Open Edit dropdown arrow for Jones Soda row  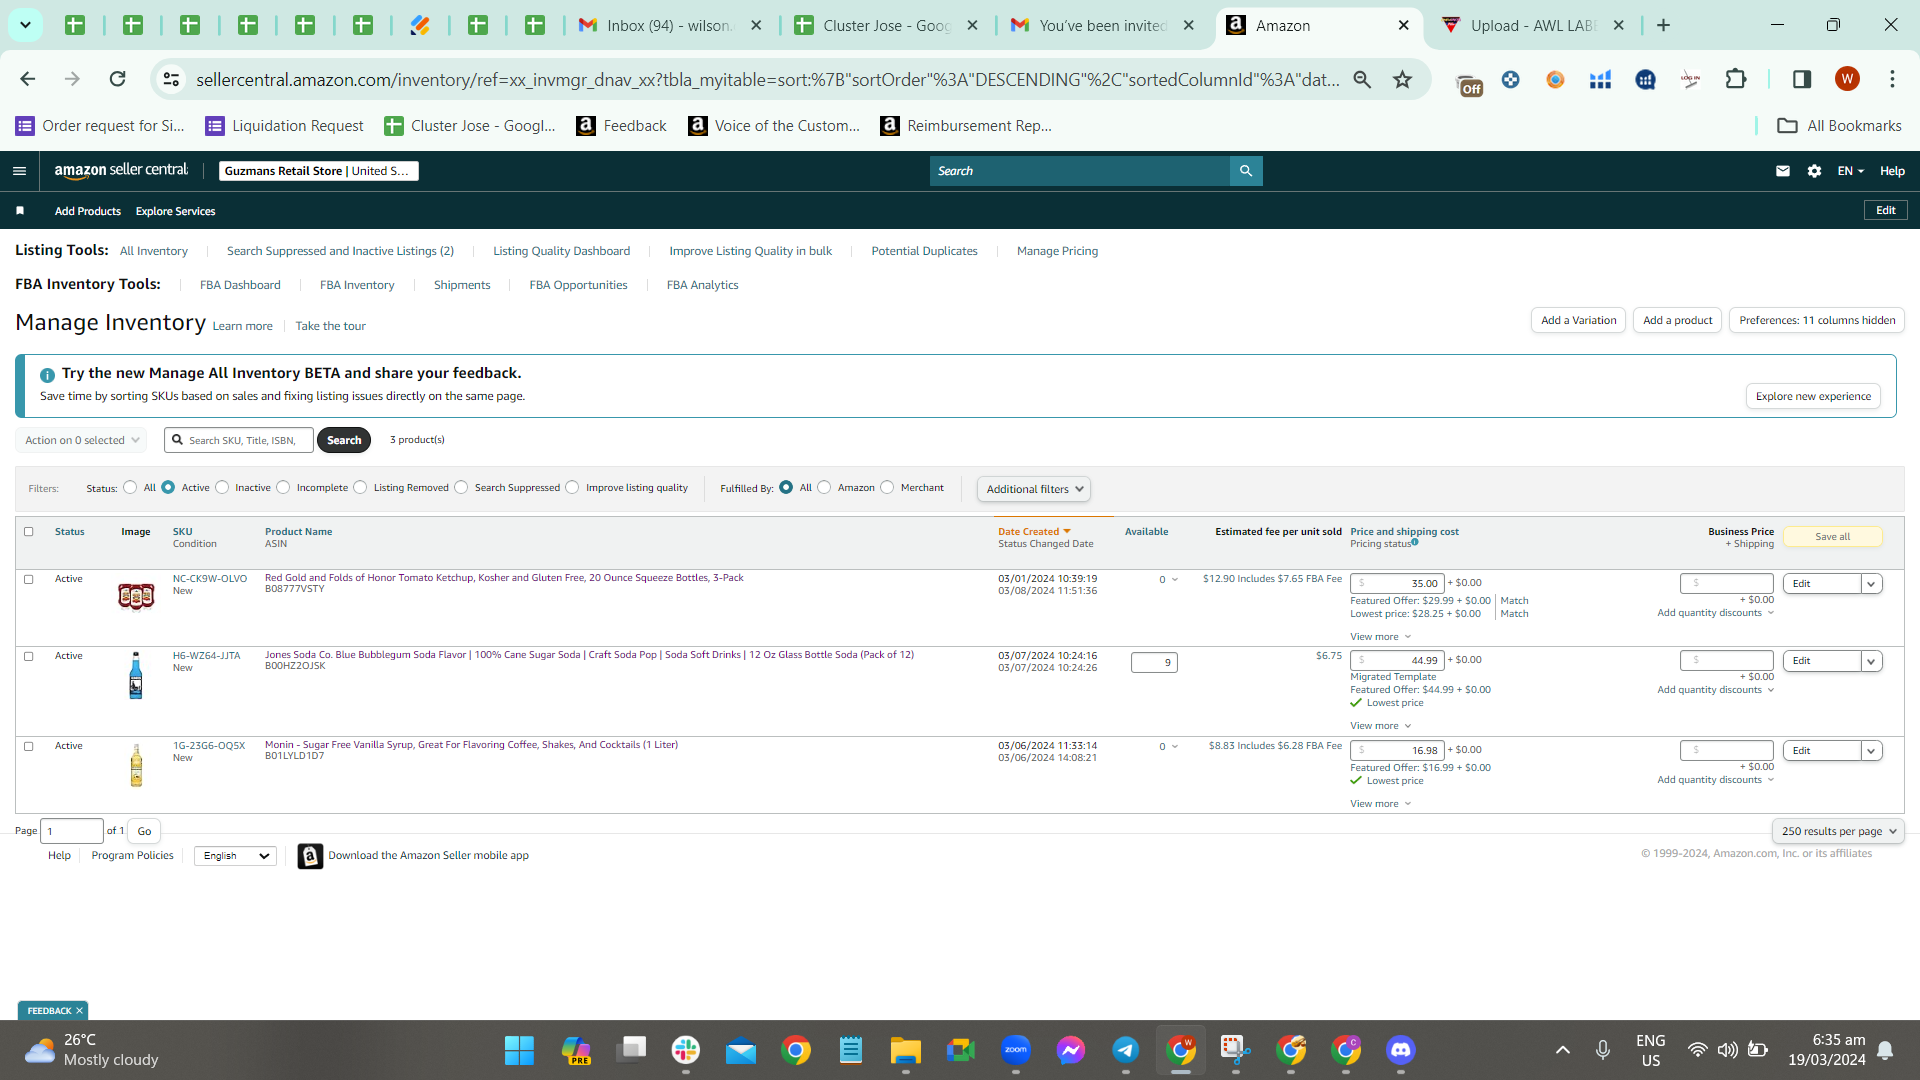1871,661
